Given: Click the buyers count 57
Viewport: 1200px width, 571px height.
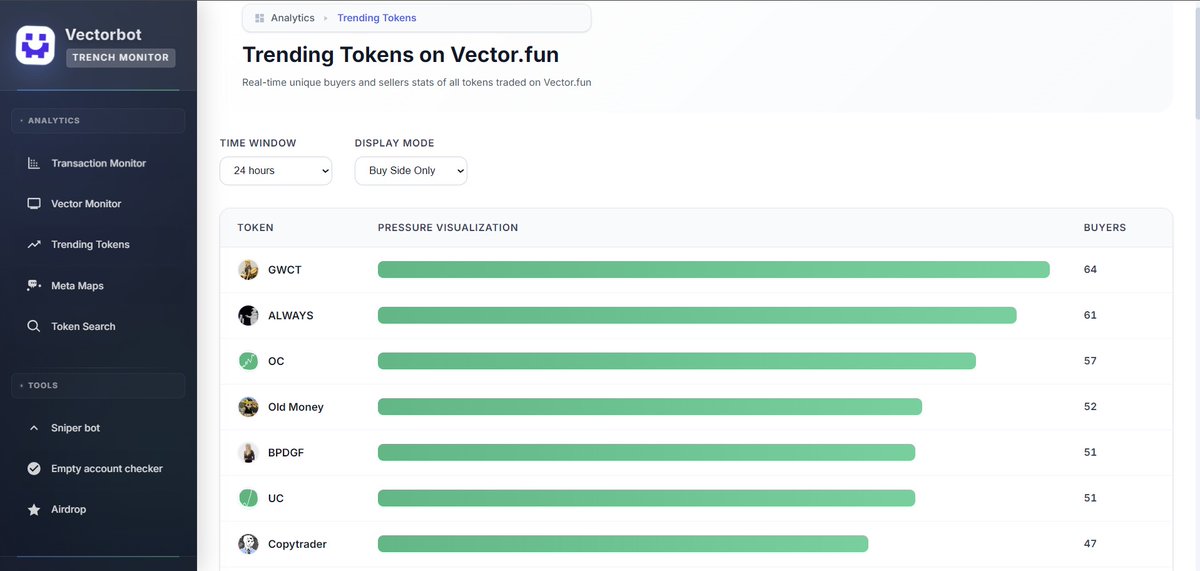Looking at the screenshot, I should pyautogui.click(x=1090, y=361).
